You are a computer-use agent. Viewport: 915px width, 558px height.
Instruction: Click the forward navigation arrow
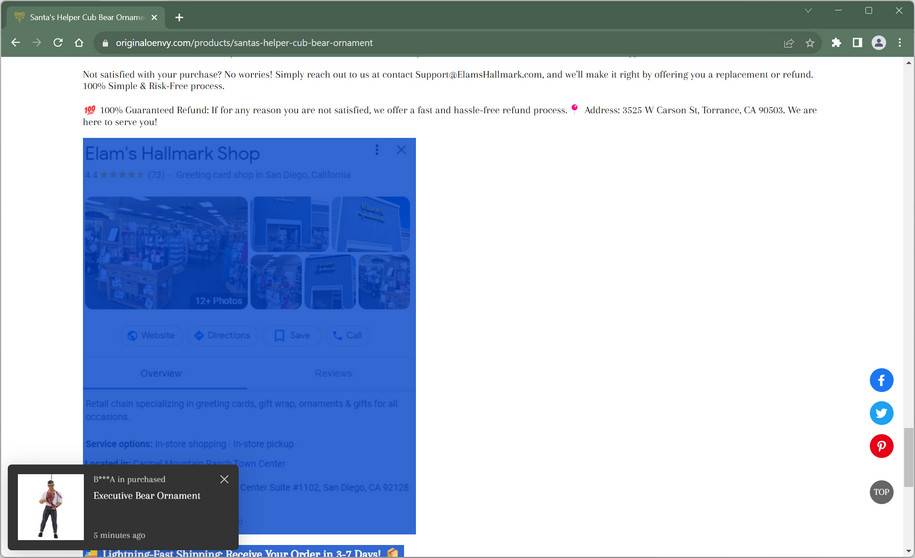tap(37, 43)
